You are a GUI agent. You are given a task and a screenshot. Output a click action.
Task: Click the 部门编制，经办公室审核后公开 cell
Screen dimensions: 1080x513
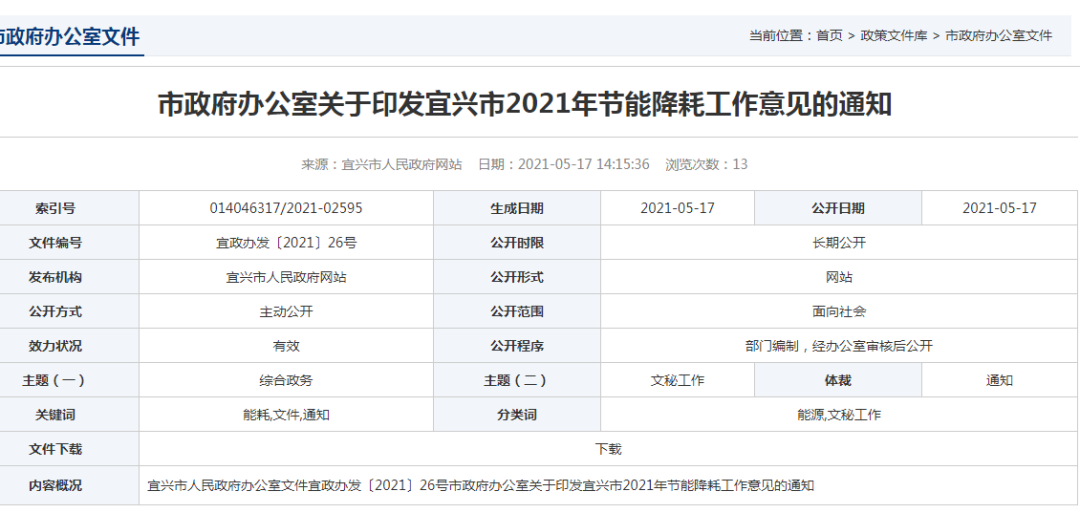pyautogui.click(x=839, y=346)
